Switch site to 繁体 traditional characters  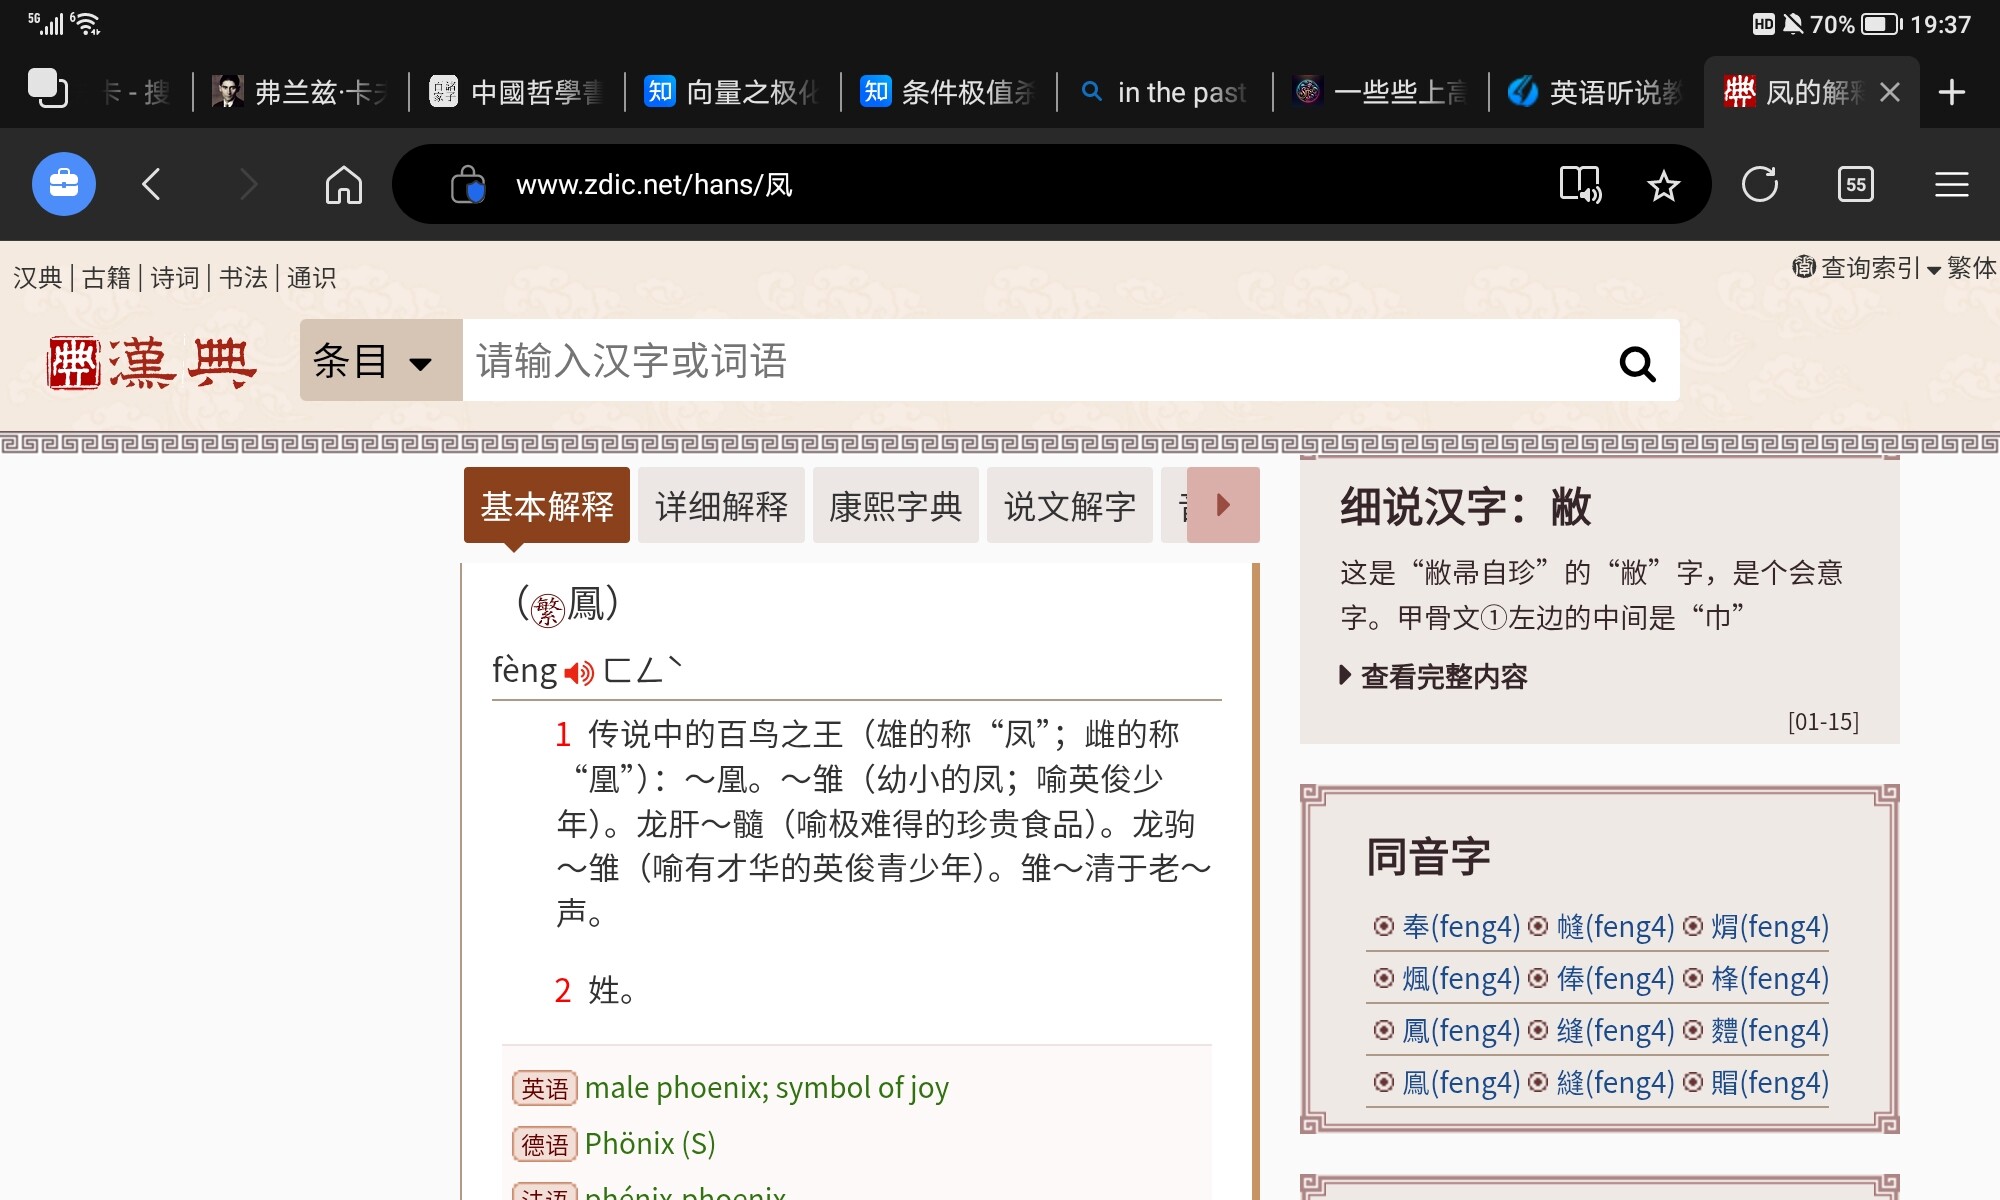pyautogui.click(x=1971, y=268)
